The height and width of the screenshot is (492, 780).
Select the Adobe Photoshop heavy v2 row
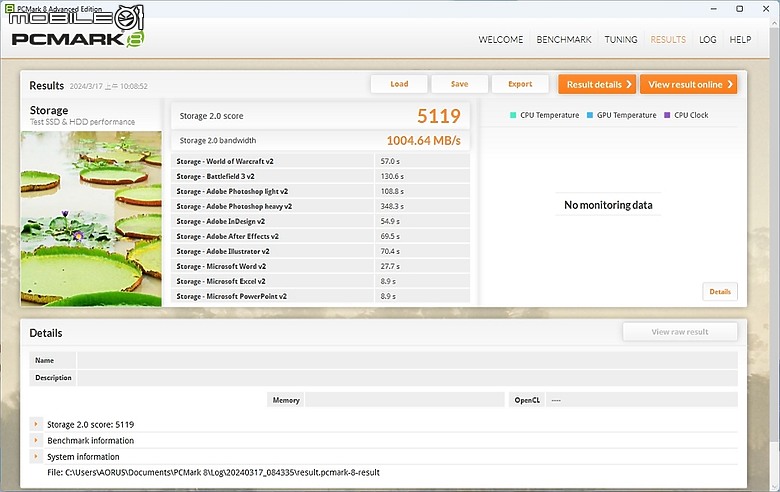(321, 206)
